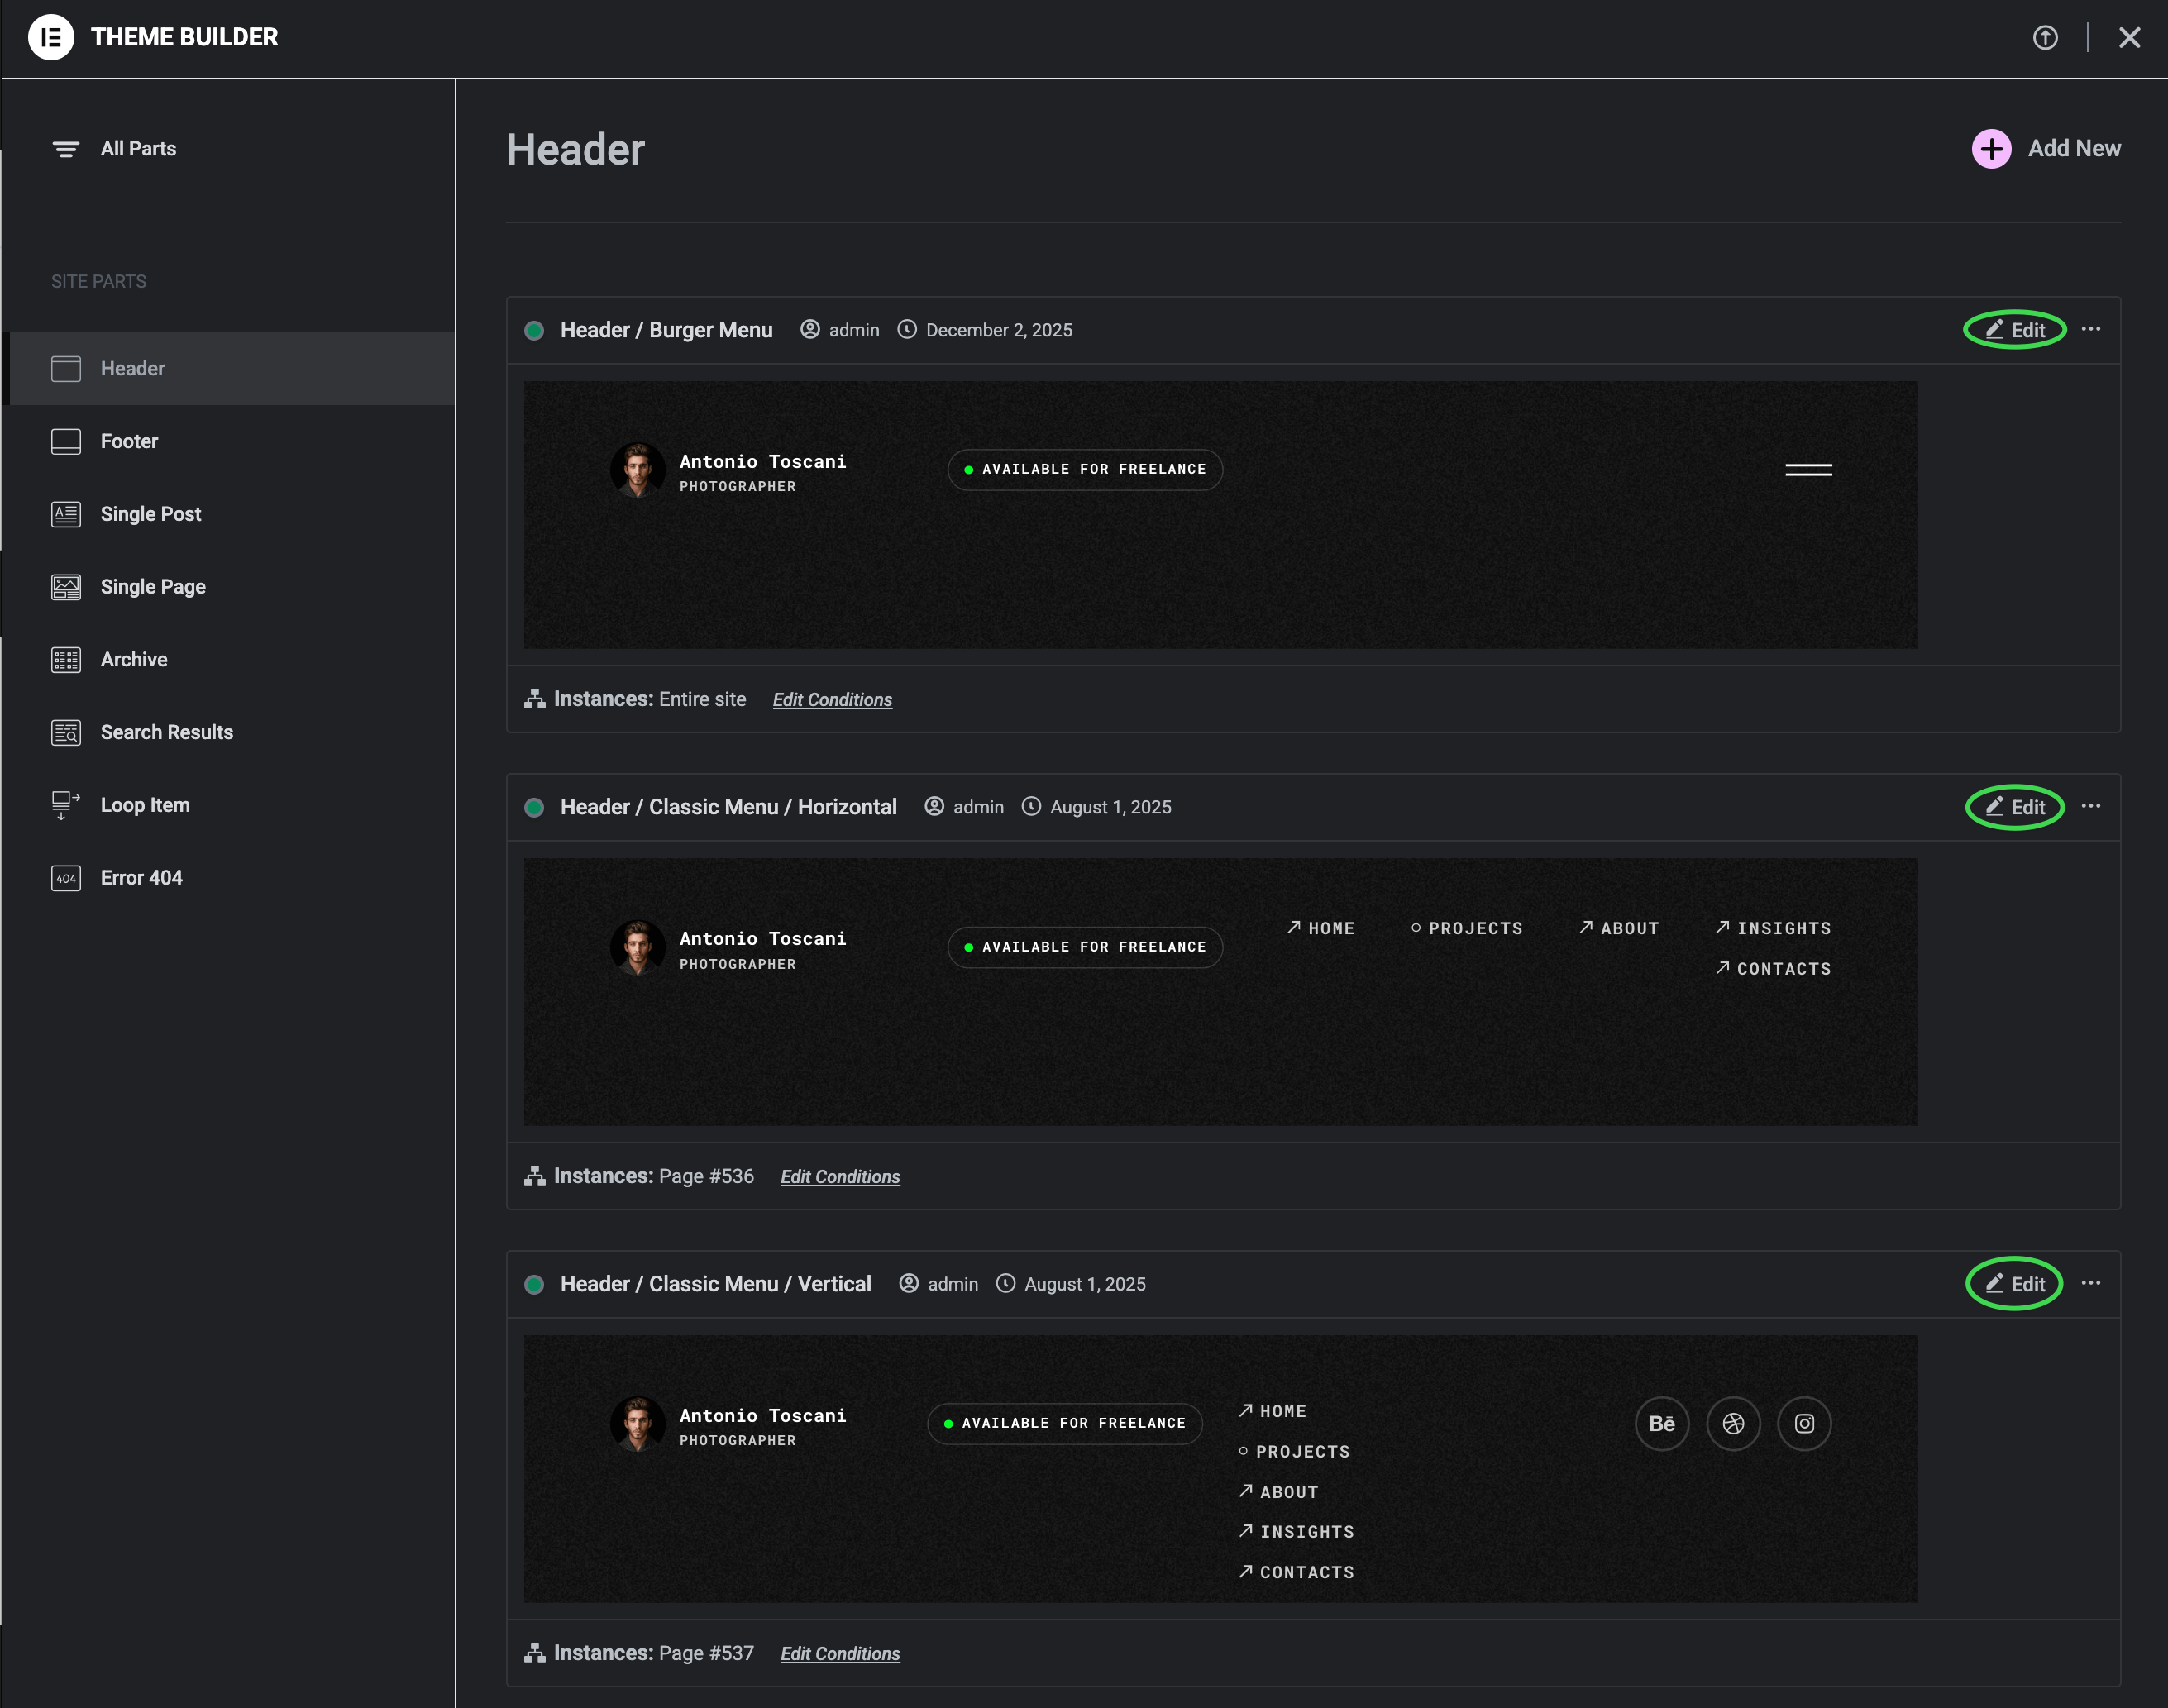2168x1708 pixels.
Task: Open more options for Classic Menu Vertical
Action: tap(2091, 1283)
